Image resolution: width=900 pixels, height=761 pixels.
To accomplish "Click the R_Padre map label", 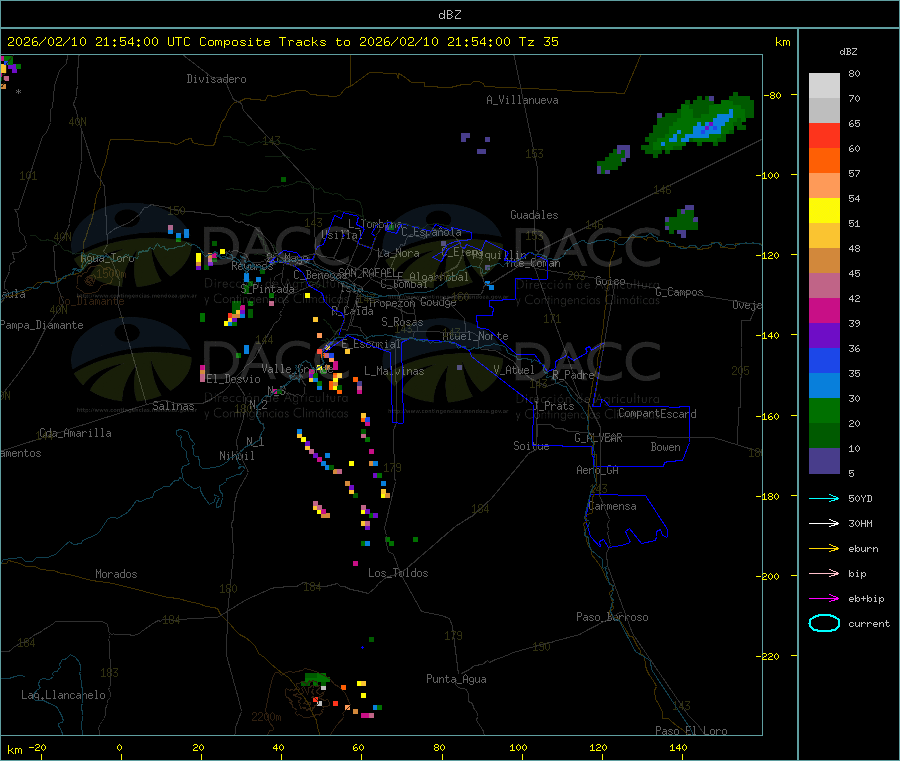I will (573, 375).
